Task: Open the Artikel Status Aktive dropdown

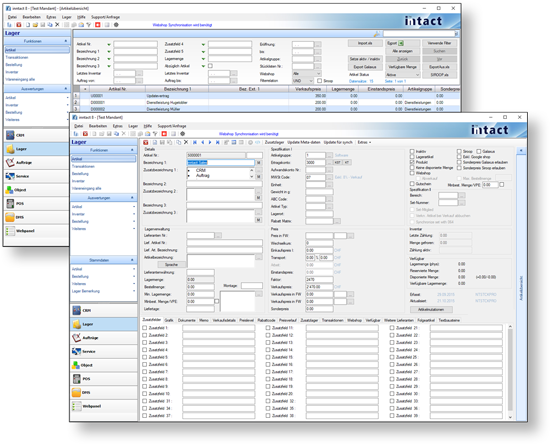Action: click(402, 75)
